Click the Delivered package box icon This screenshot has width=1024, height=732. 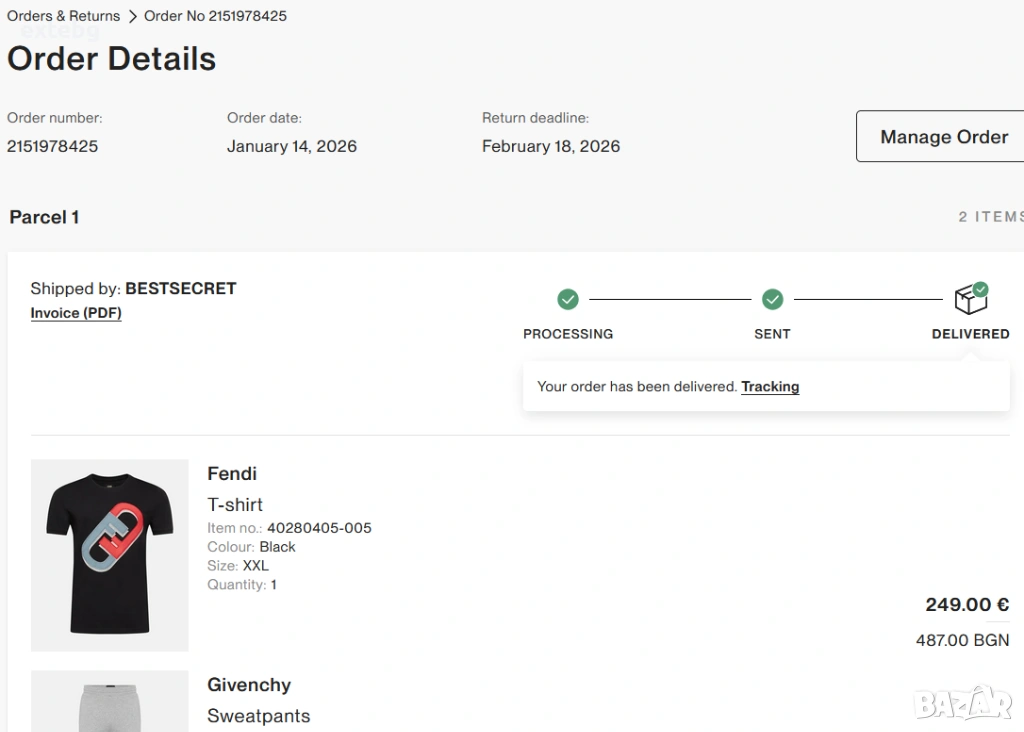pos(970,298)
